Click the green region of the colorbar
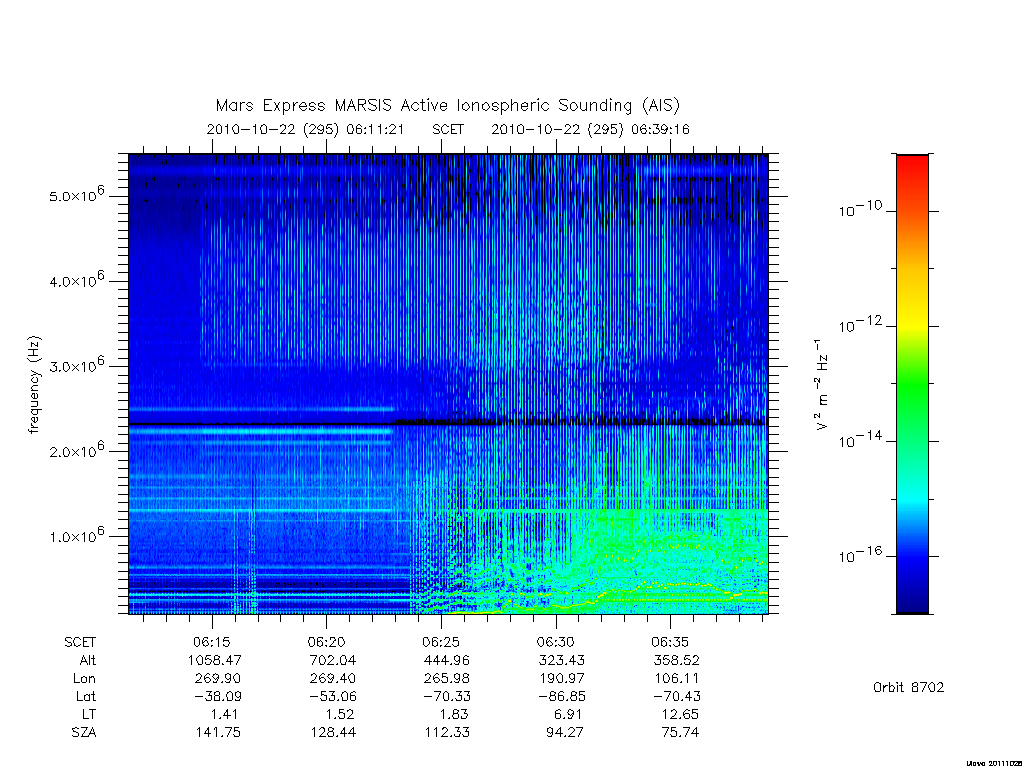Viewport: 1024px width, 768px height. click(x=912, y=385)
